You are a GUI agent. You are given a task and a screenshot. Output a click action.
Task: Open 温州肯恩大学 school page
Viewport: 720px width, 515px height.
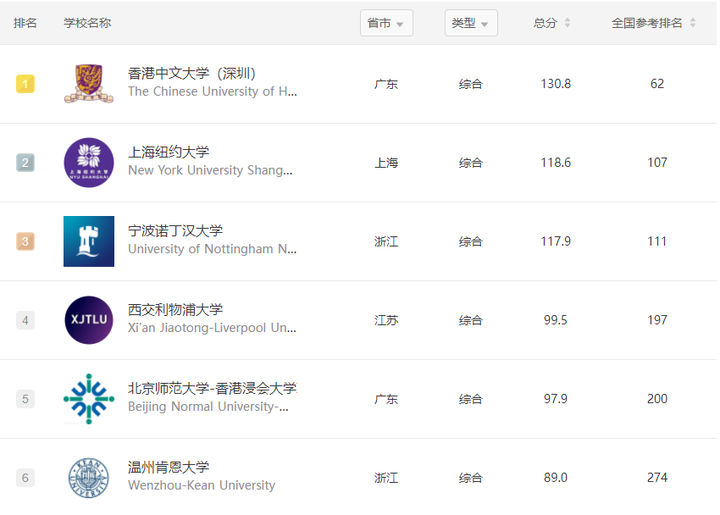169,467
